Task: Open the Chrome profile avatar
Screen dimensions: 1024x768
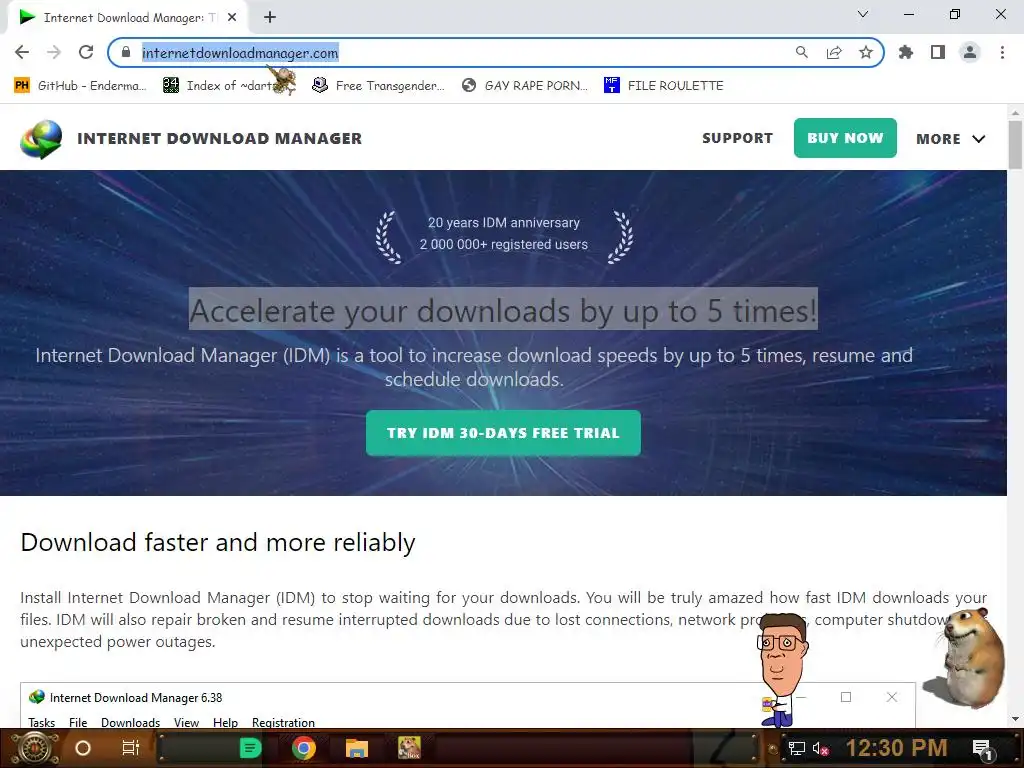Action: 970,52
